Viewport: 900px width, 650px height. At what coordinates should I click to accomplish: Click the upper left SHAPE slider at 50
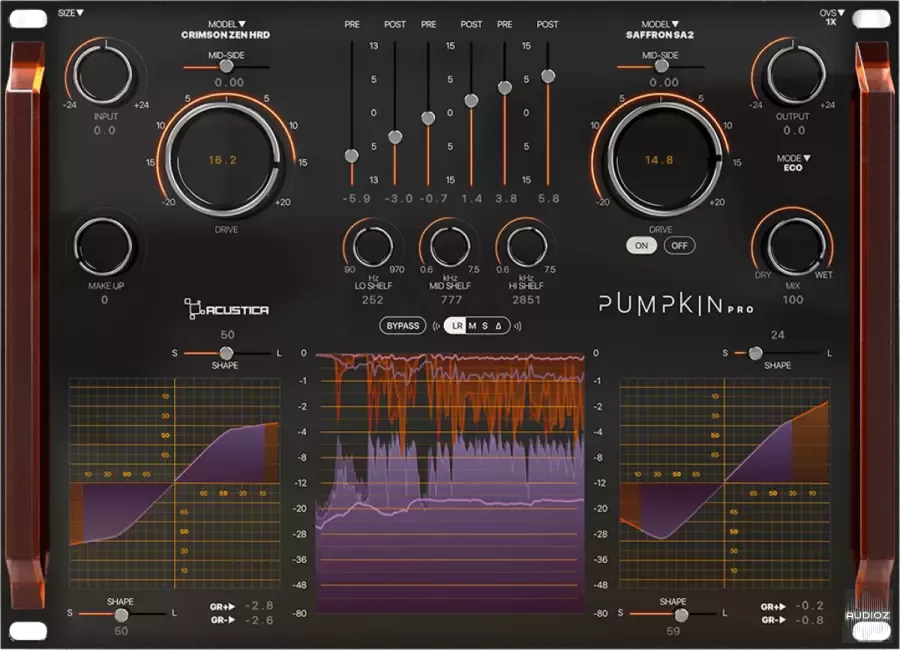[x=227, y=353]
